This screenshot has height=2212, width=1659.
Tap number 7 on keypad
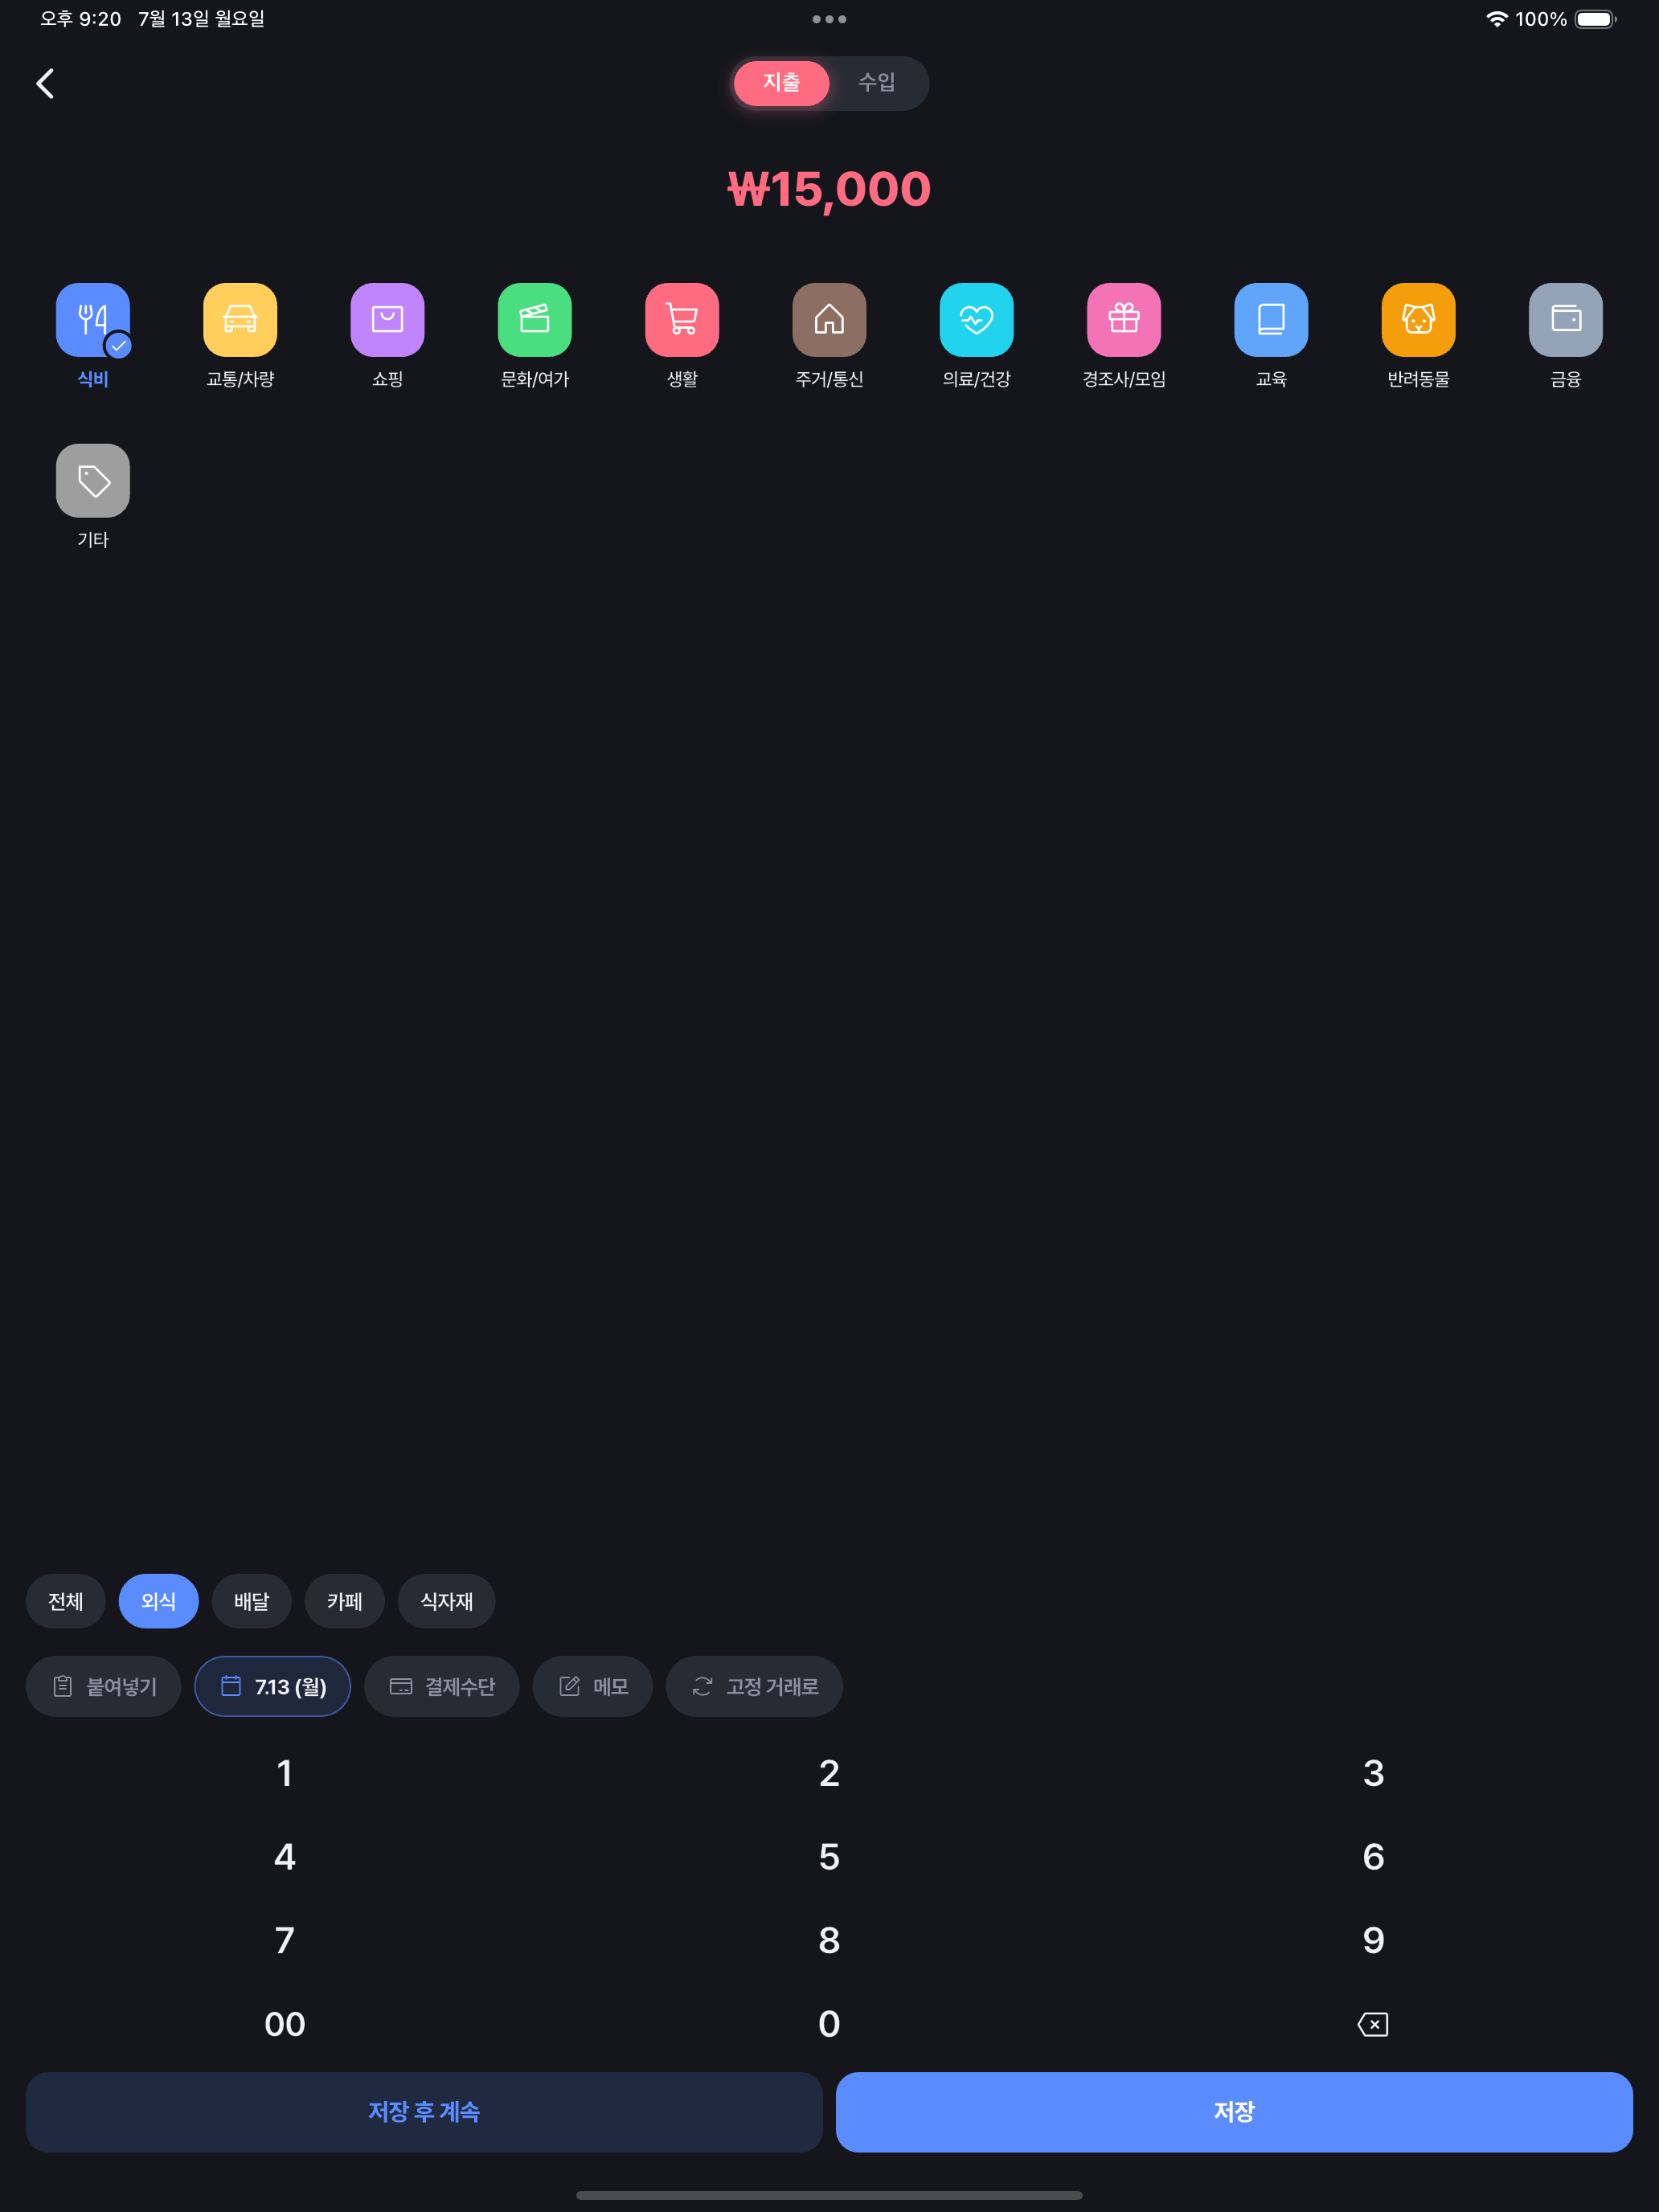tap(285, 1940)
